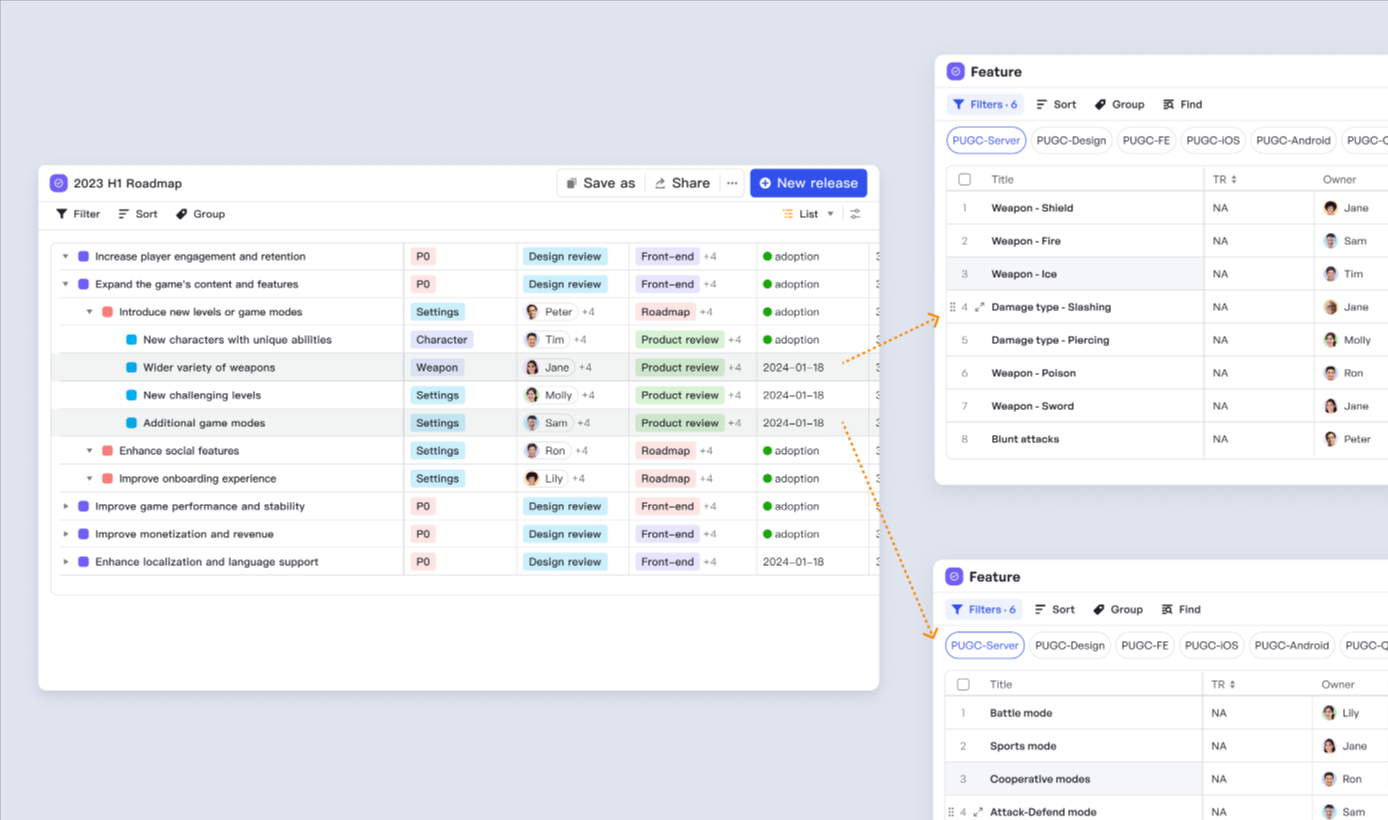Select PUGC-Android tab in upper Feature window
This screenshot has height=820, width=1388.
pos(1293,141)
